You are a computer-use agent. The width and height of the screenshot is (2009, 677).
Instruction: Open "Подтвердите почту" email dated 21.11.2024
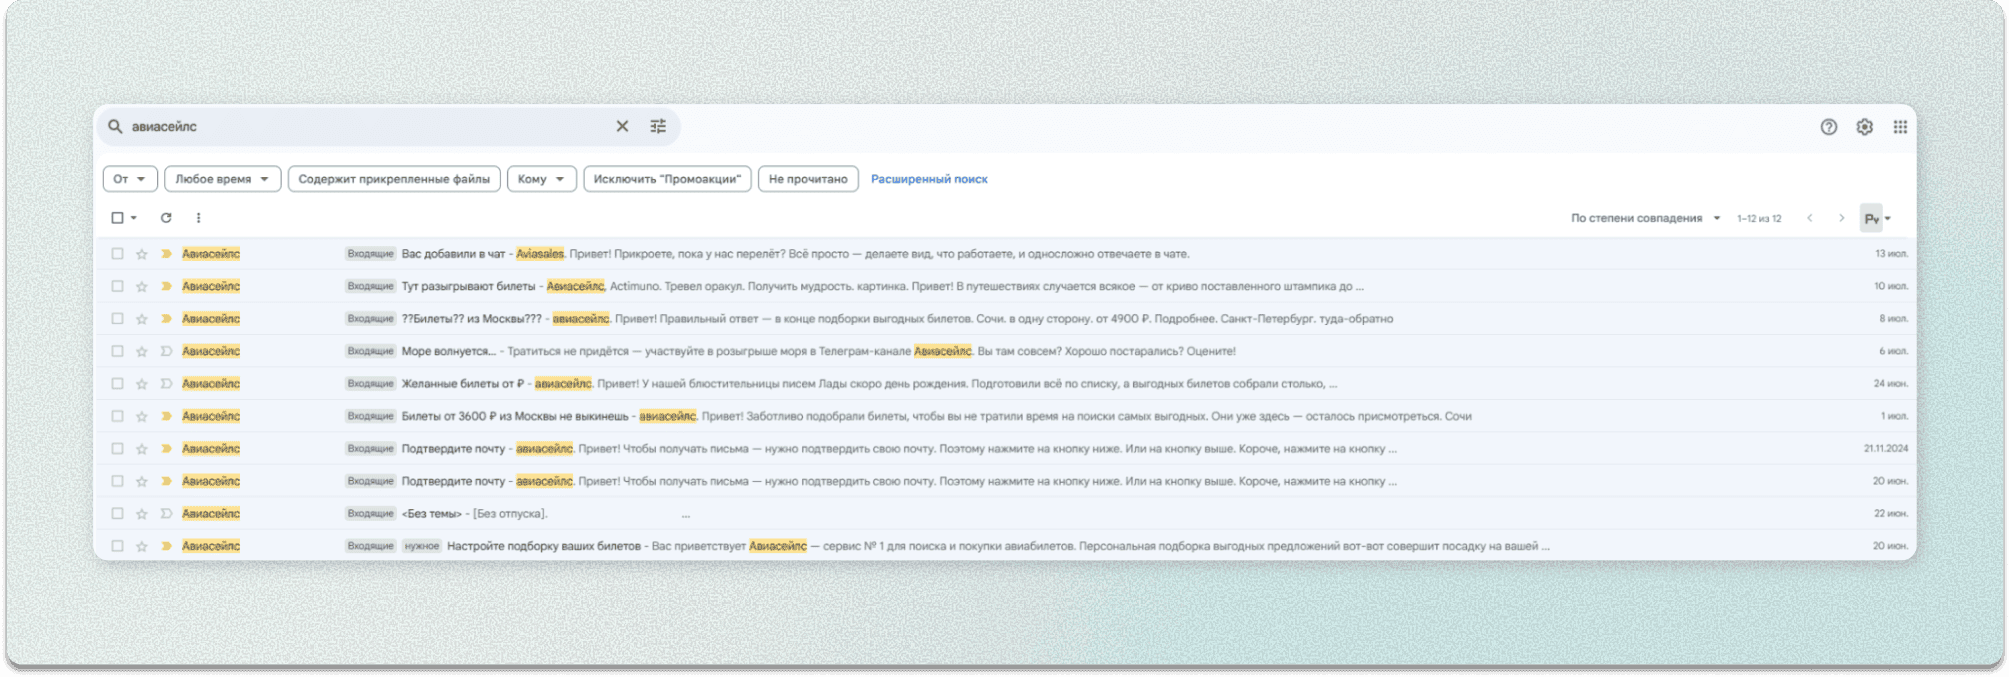(x=1005, y=449)
